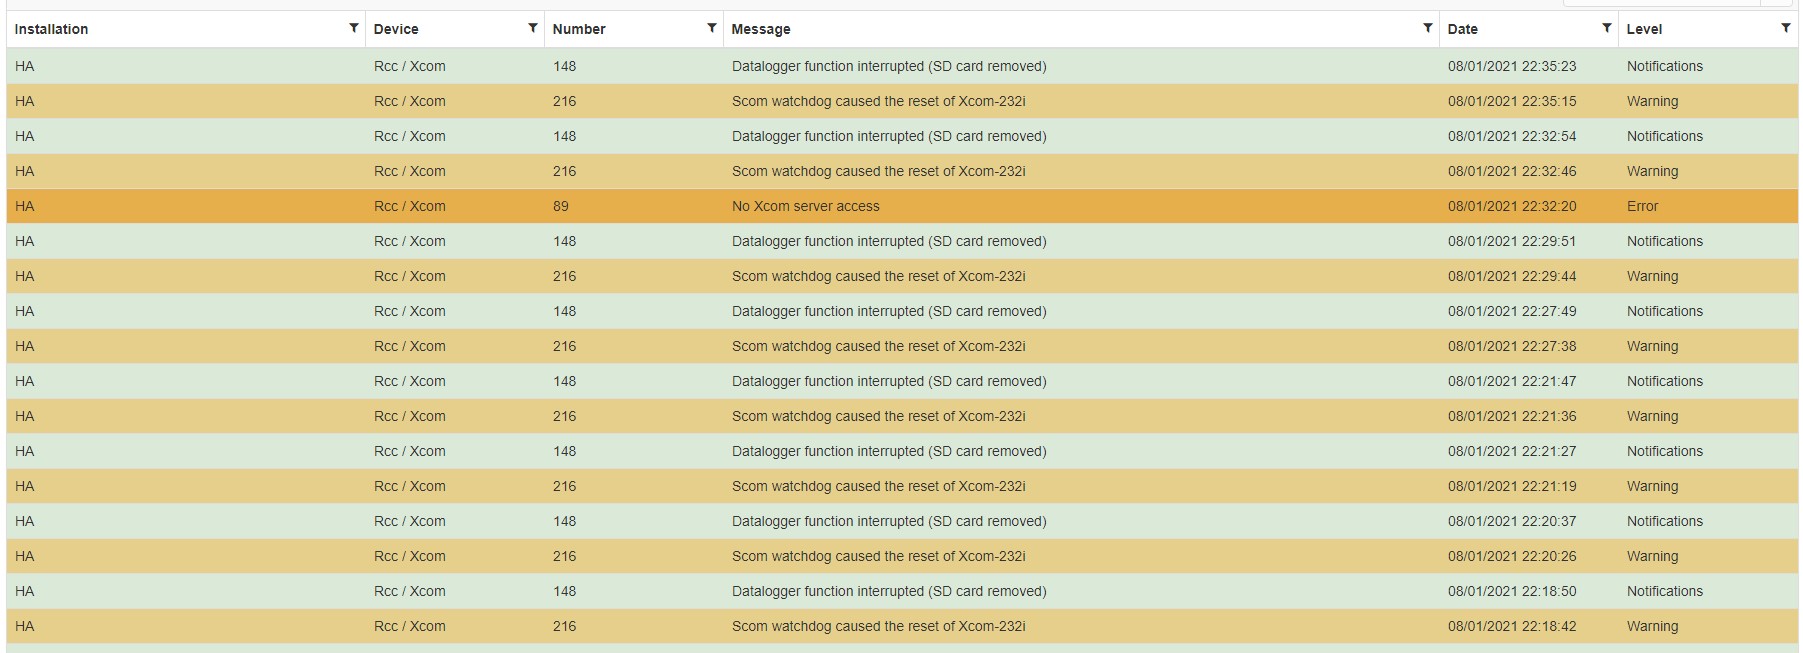
Task: Click the Notifications level in the 22:20:37 row
Action: (1664, 521)
